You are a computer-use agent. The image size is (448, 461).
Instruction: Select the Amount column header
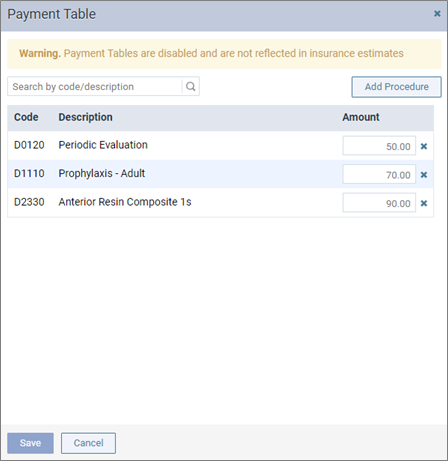(361, 117)
